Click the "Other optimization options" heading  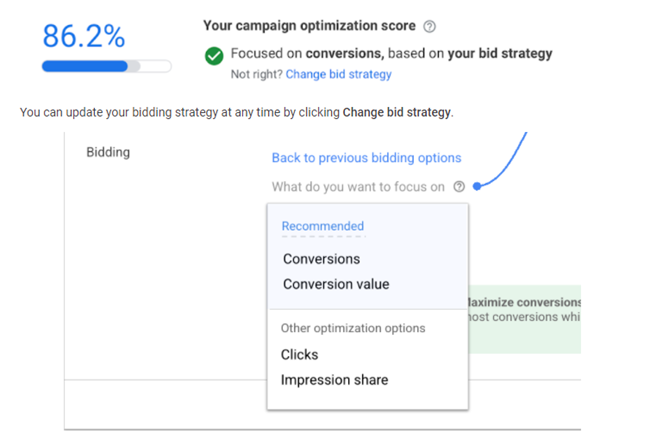(353, 328)
